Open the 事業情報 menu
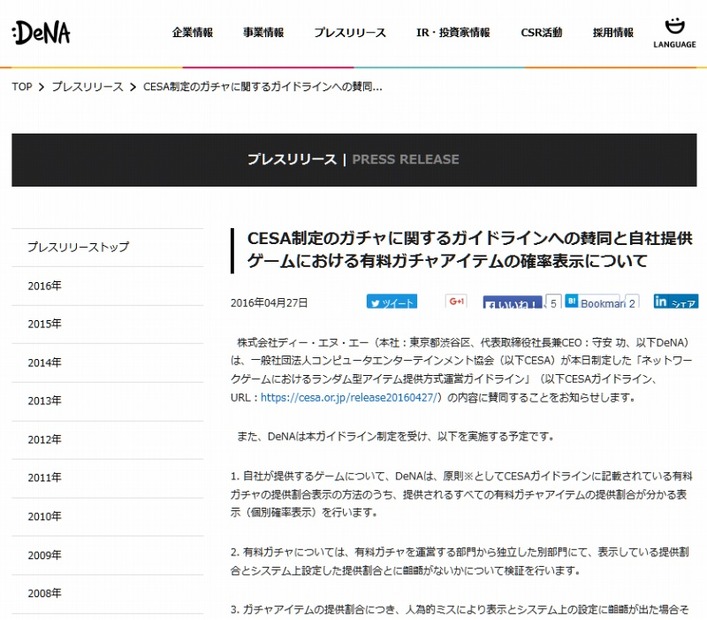 (x=263, y=33)
